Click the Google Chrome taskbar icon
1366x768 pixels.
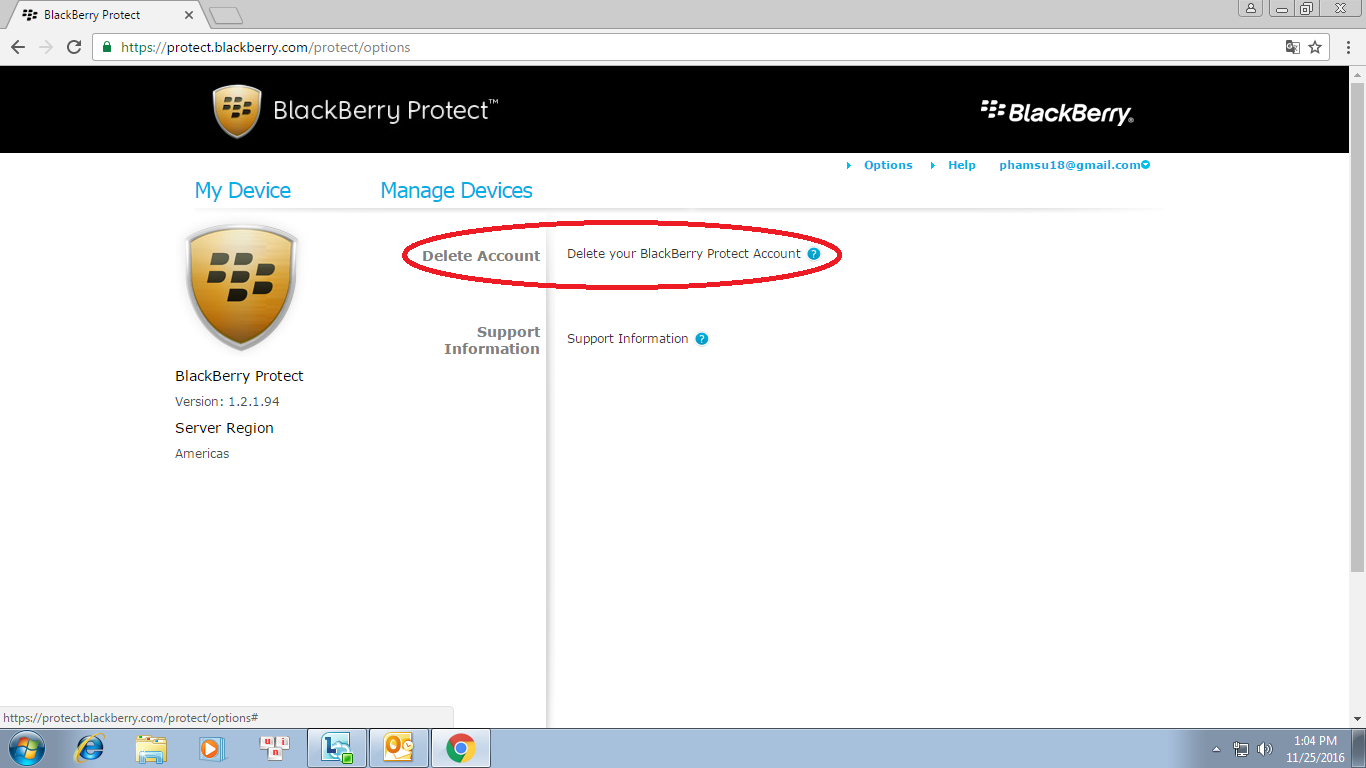click(x=461, y=748)
